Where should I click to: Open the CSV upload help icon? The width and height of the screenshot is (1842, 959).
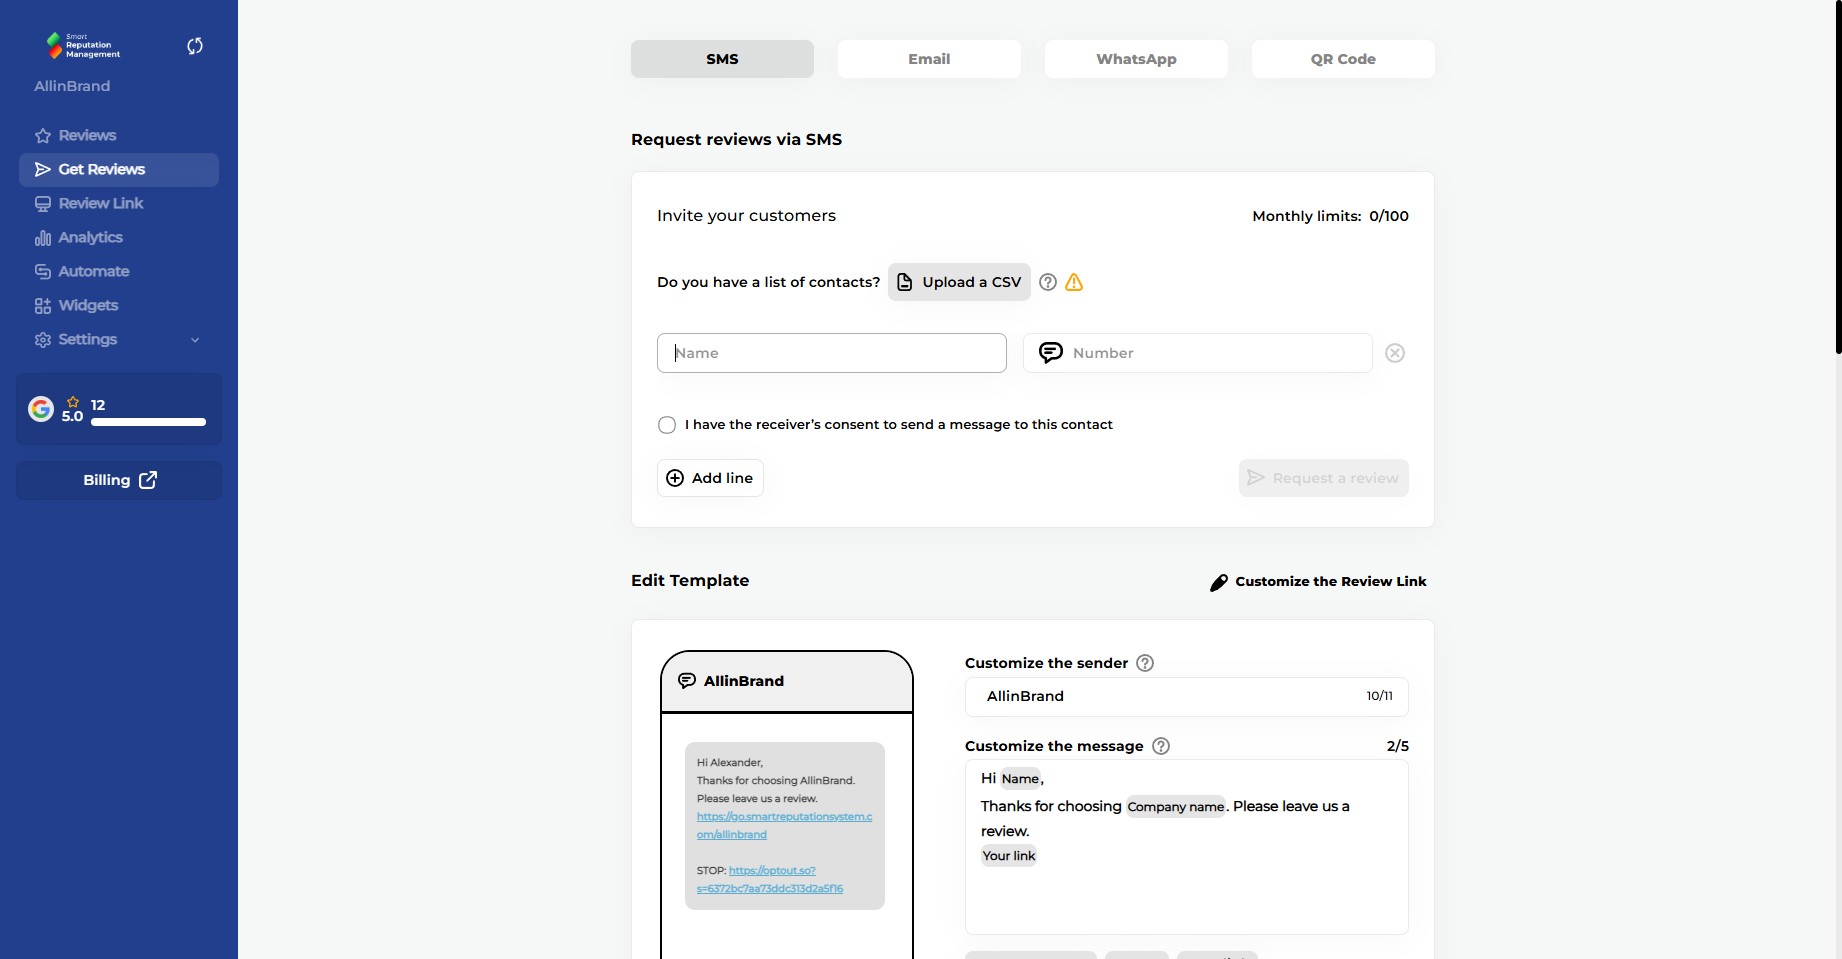coord(1048,282)
